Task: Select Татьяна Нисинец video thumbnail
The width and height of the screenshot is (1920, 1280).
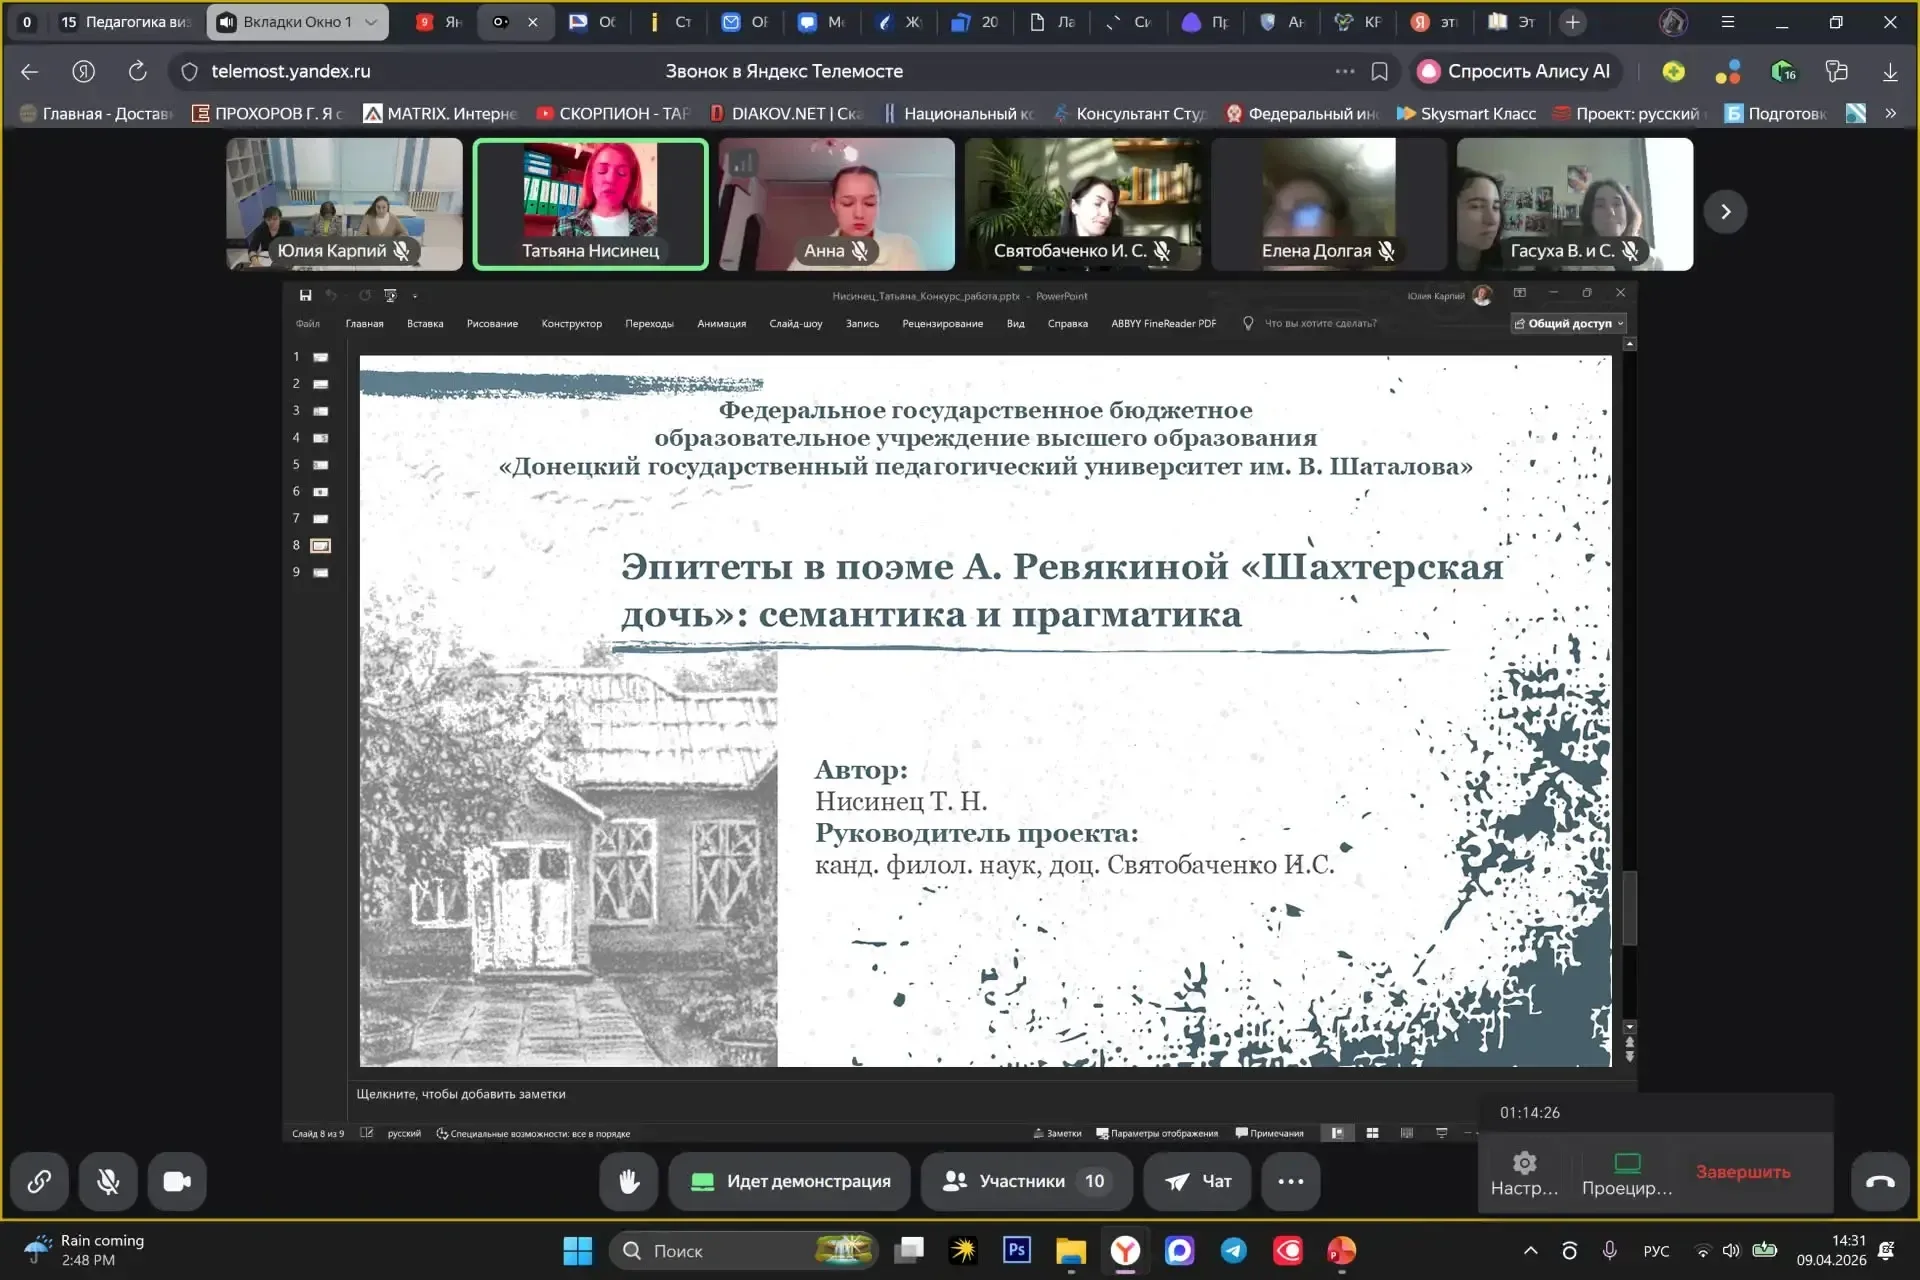Action: coord(590,204)
